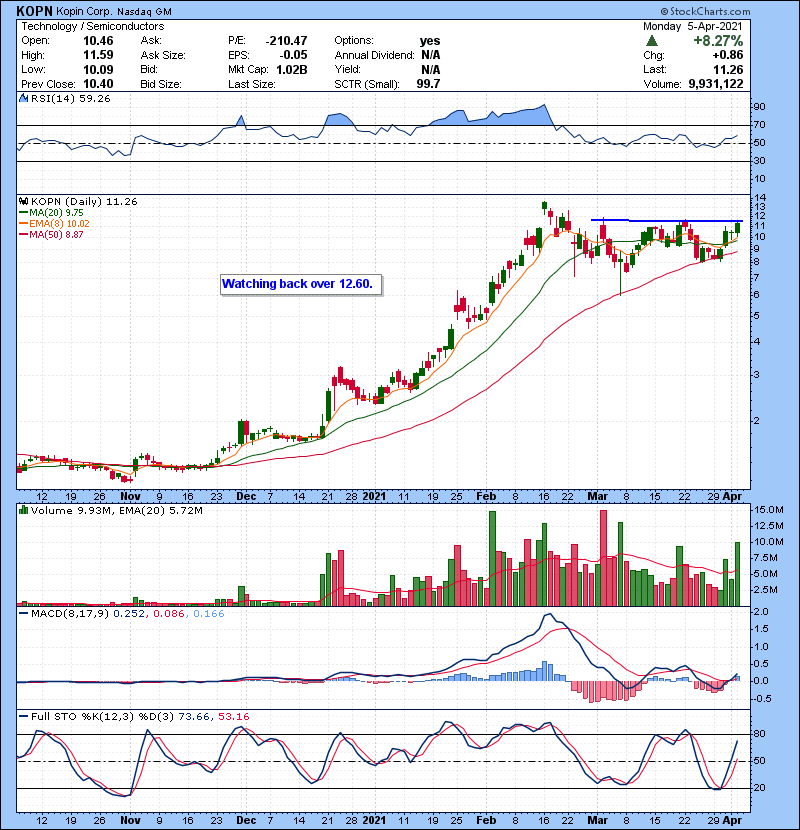Click the MACD histogram value 0.166
This screenshot has height=830, width=800.
point(209,614)
